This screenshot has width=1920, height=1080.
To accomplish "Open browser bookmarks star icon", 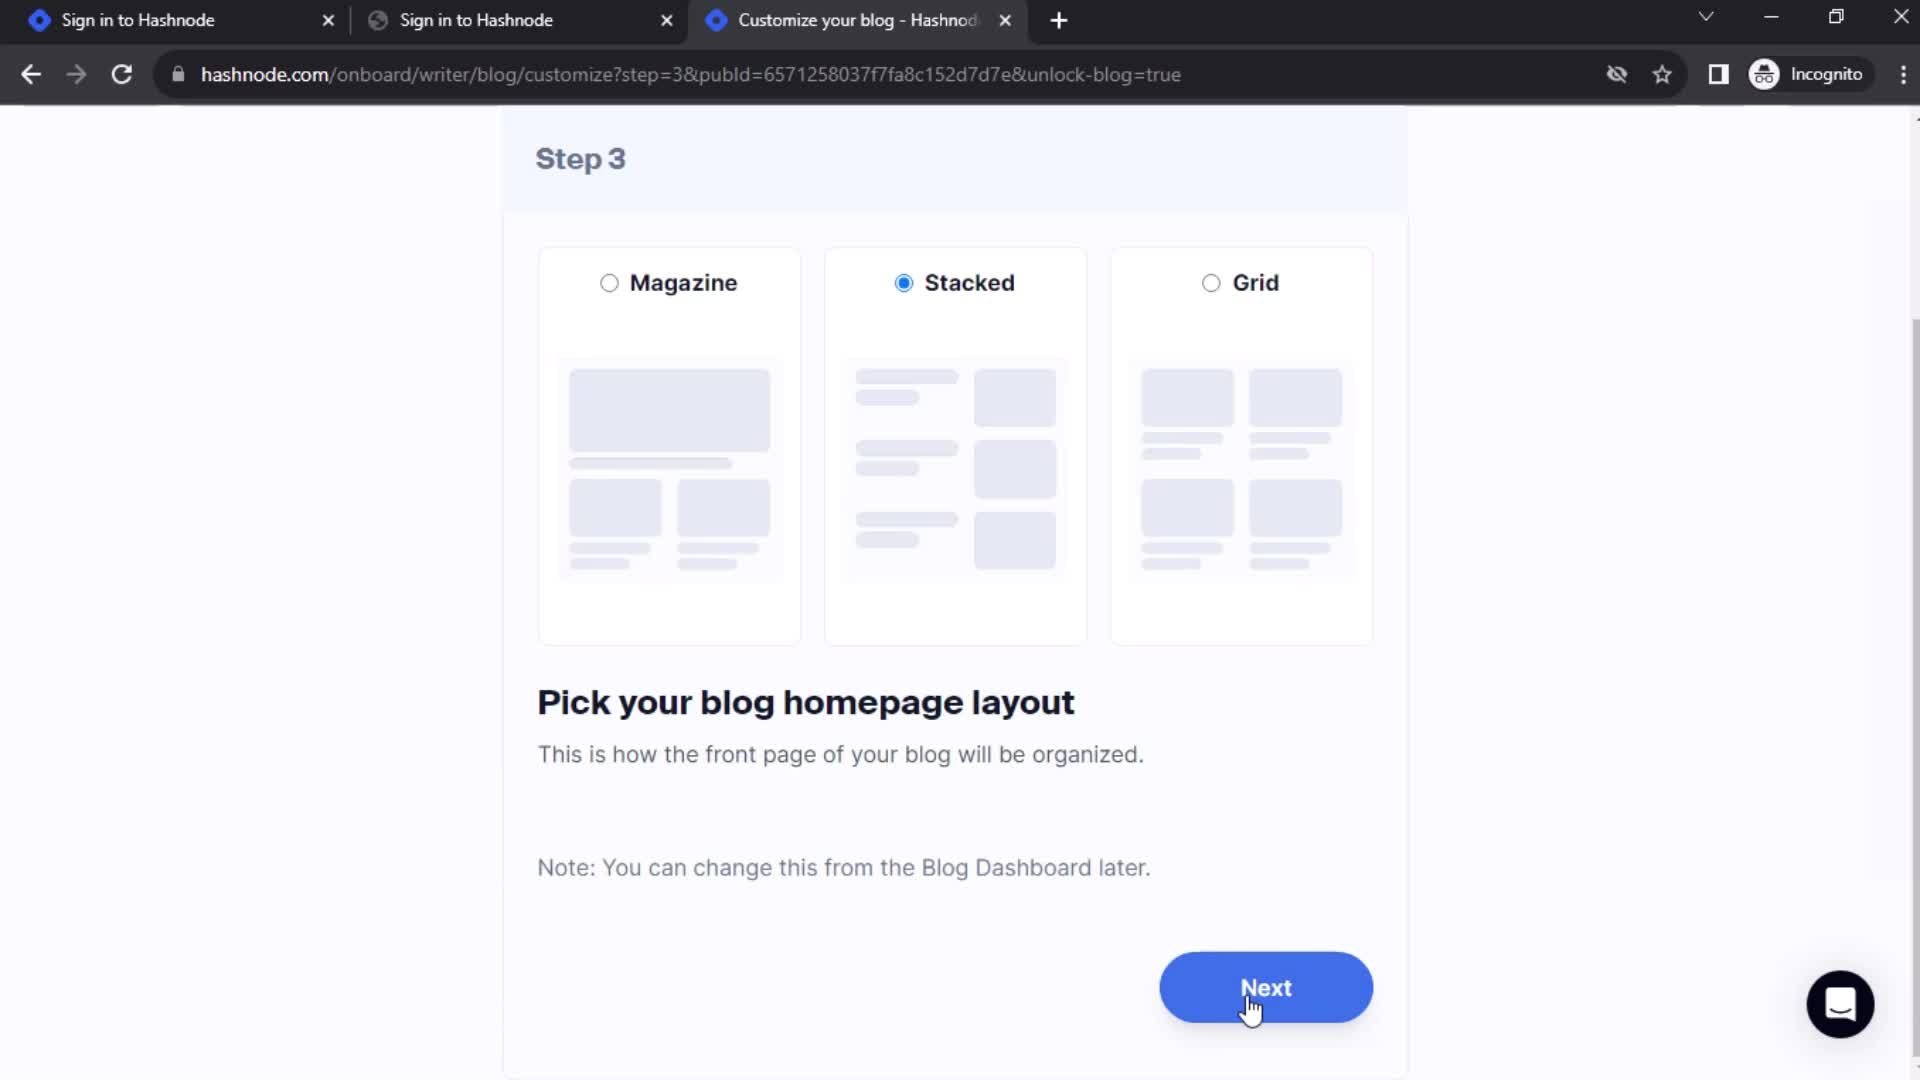I will point(1662,74).
